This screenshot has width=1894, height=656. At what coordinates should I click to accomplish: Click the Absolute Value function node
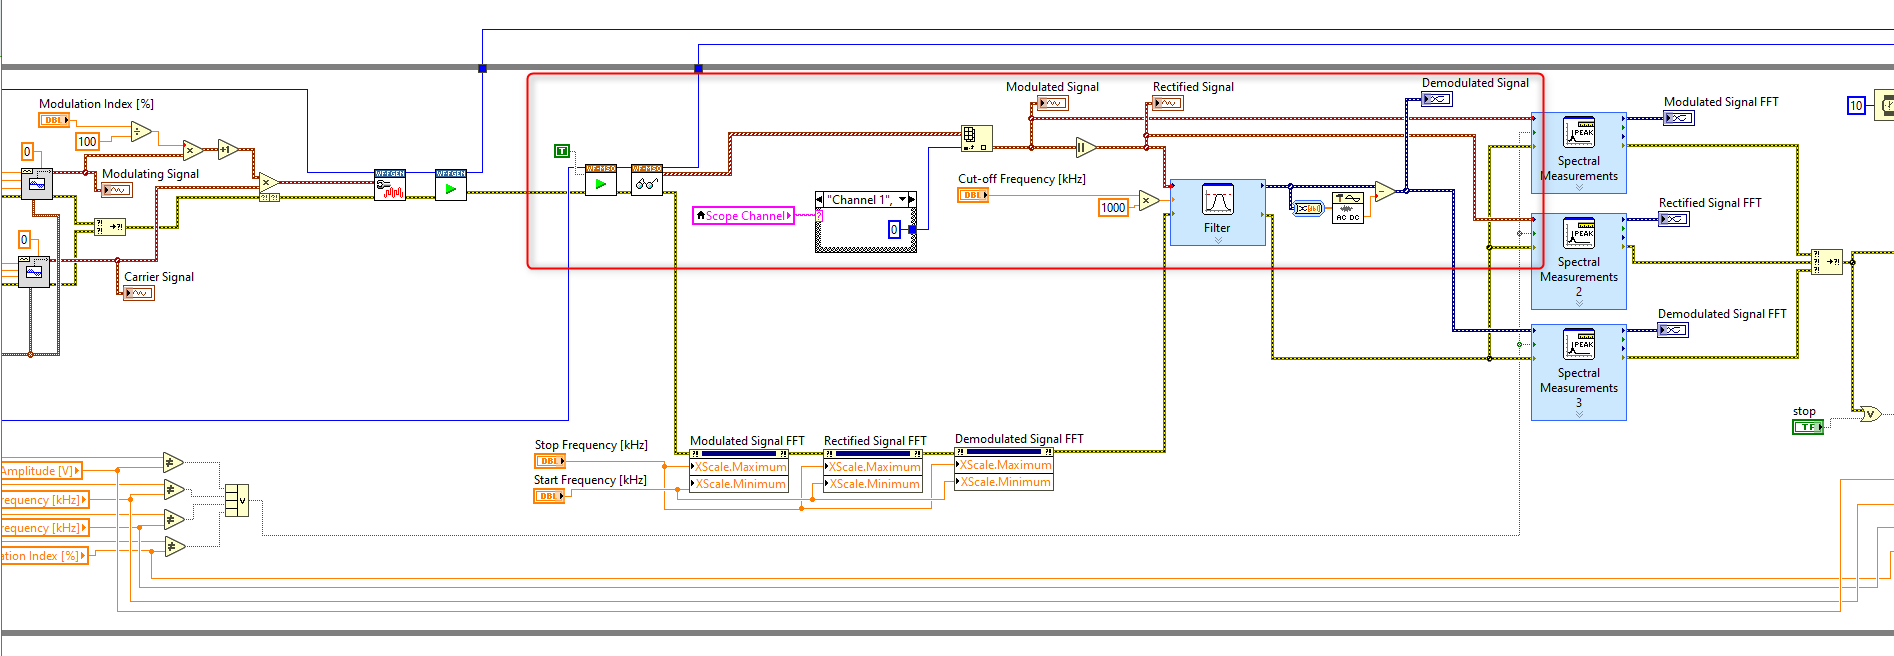point(1086,147)
